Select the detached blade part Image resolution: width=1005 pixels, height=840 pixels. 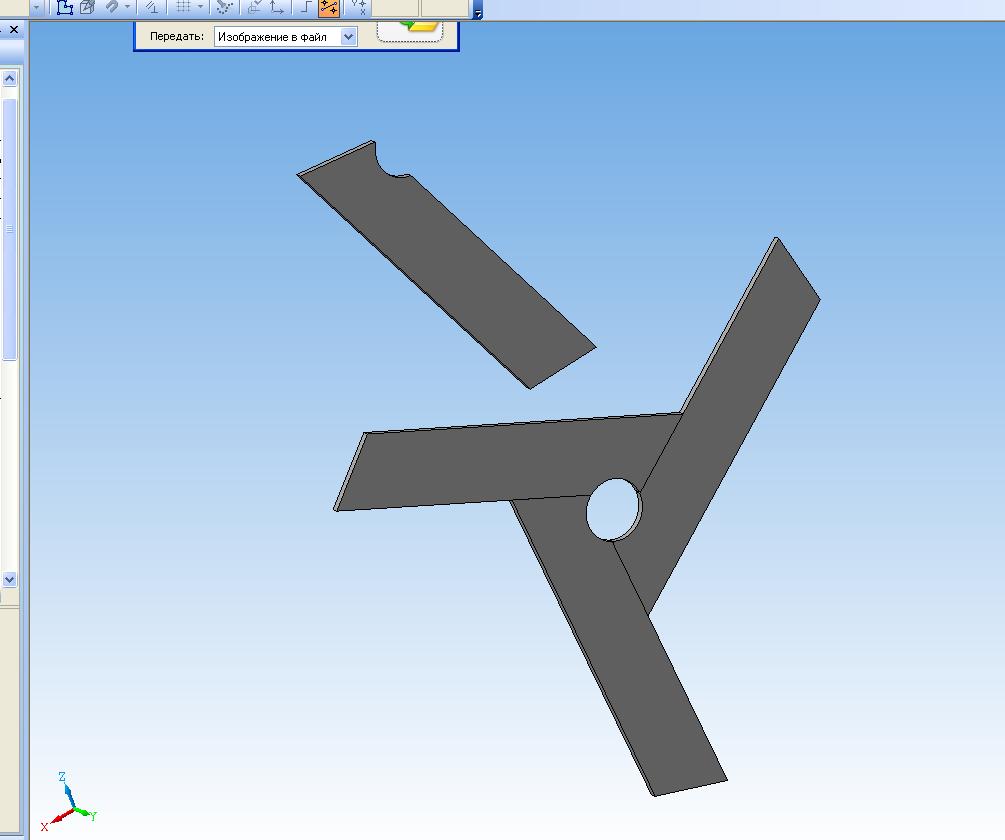445,263
